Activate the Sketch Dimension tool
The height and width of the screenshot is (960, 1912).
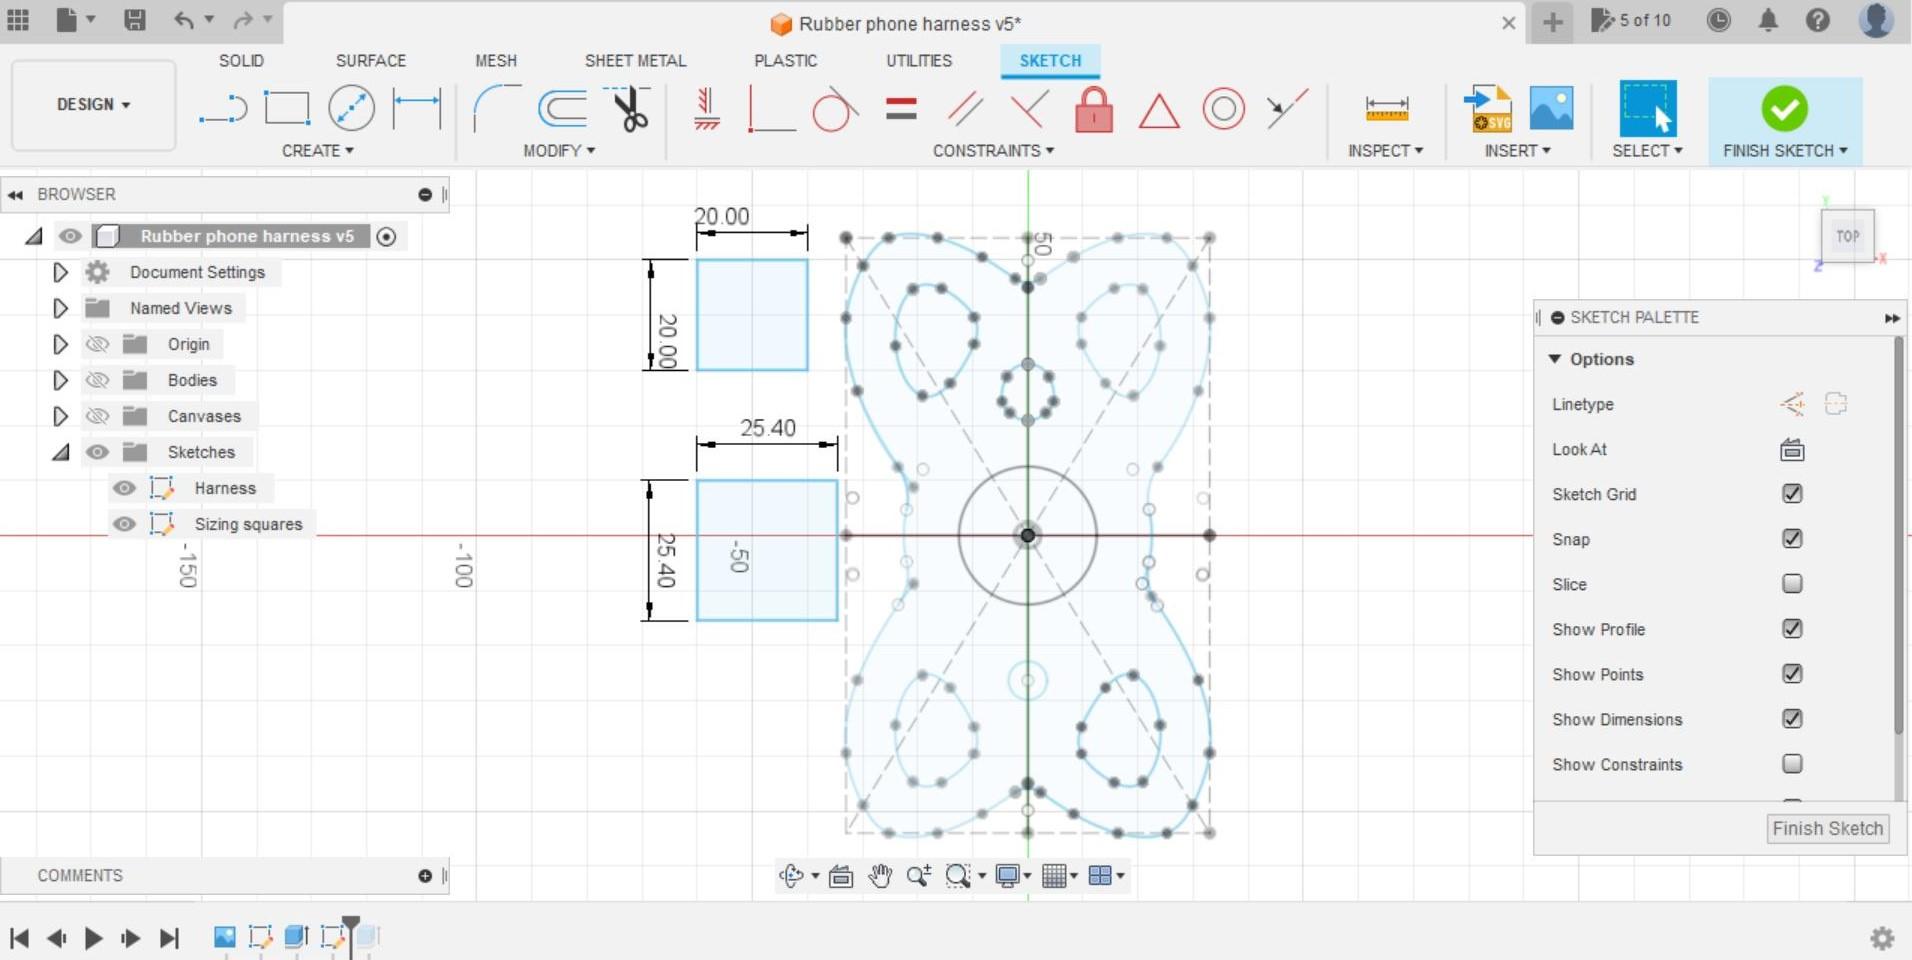(416, 108)
